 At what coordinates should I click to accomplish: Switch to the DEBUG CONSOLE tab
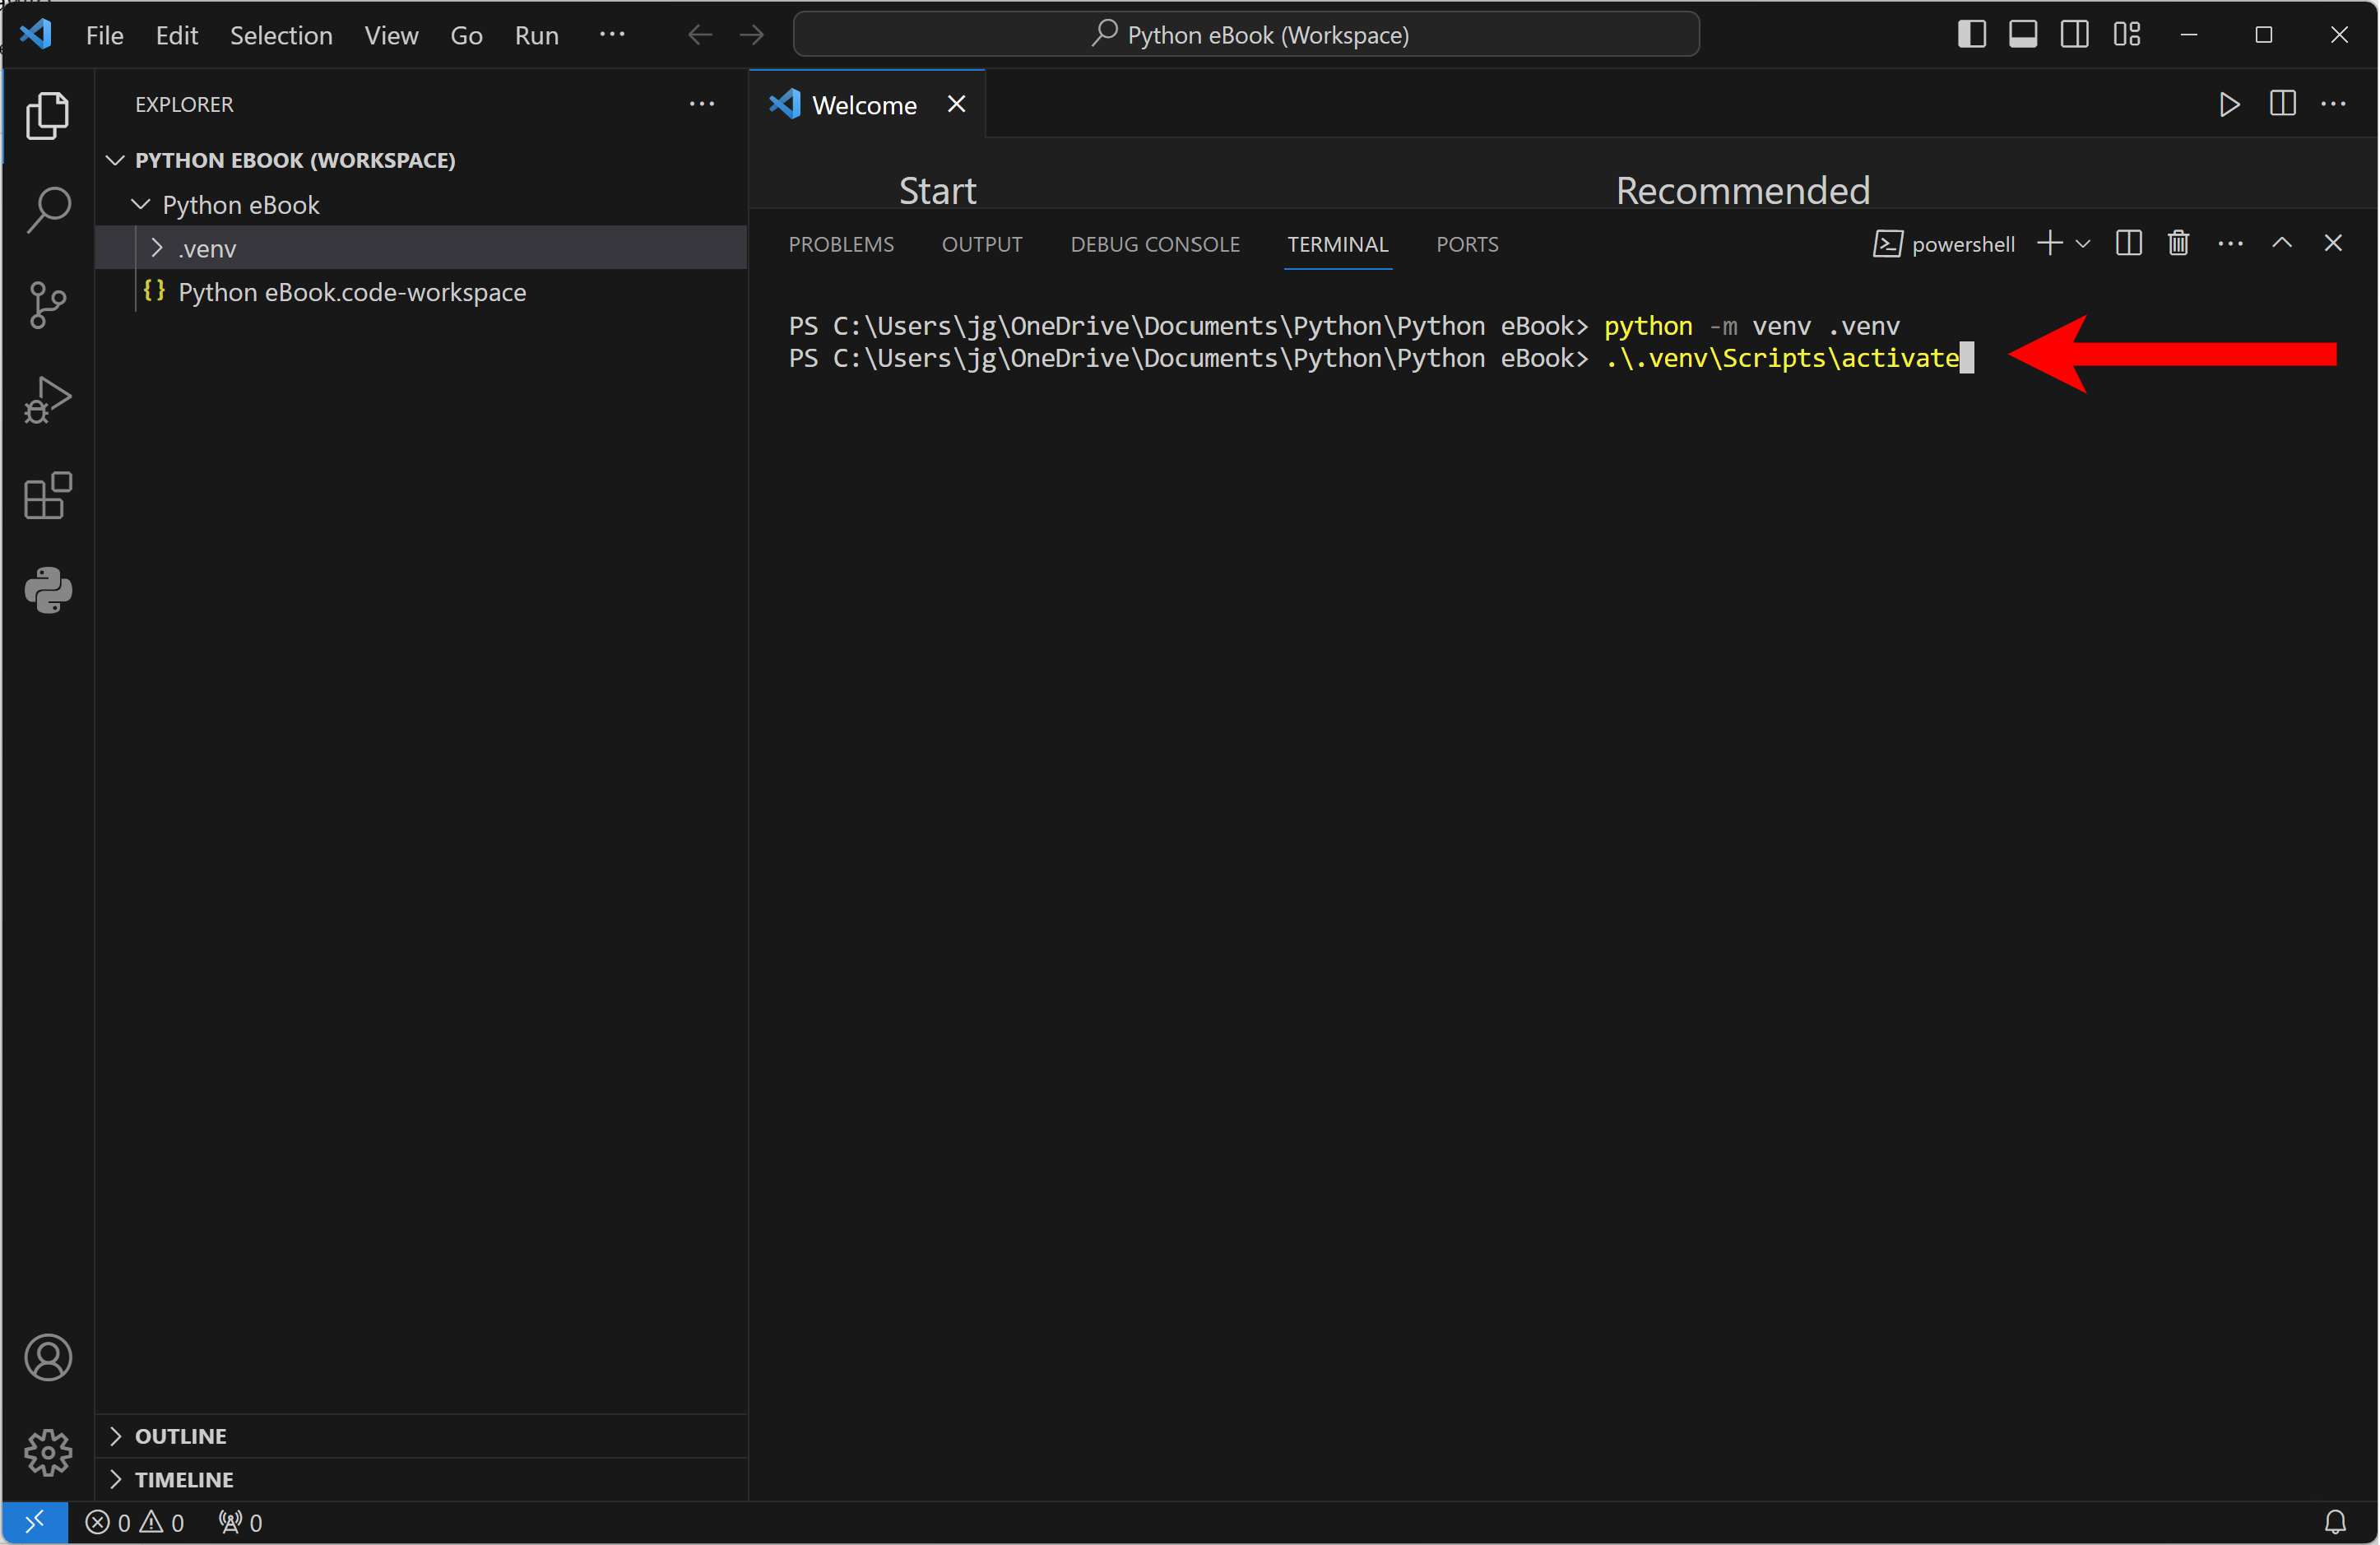pos(1155,244)
